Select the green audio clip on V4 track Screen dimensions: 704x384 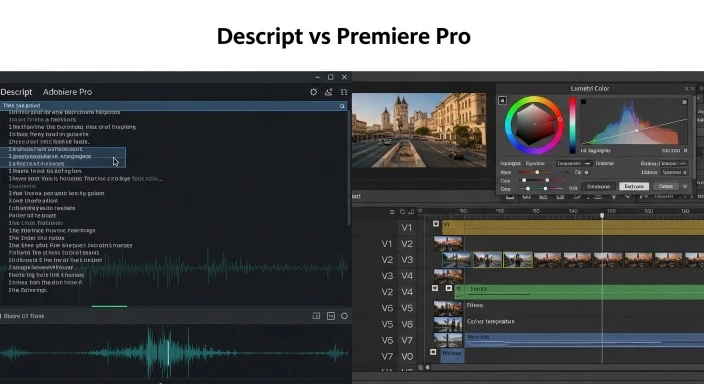tap(579, 292)
